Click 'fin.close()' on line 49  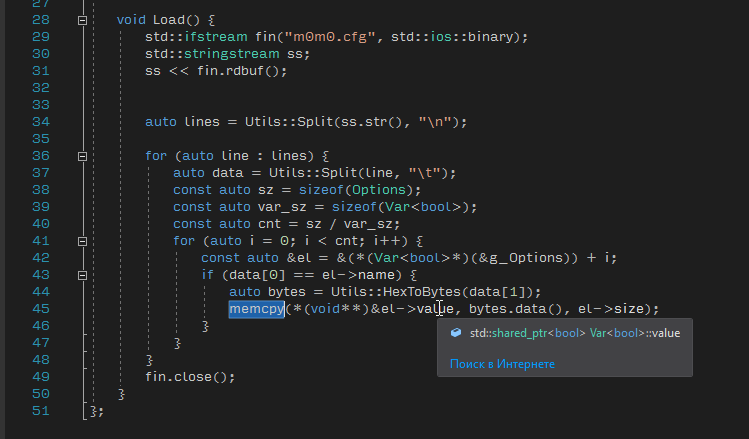click(x=186, y=377)
